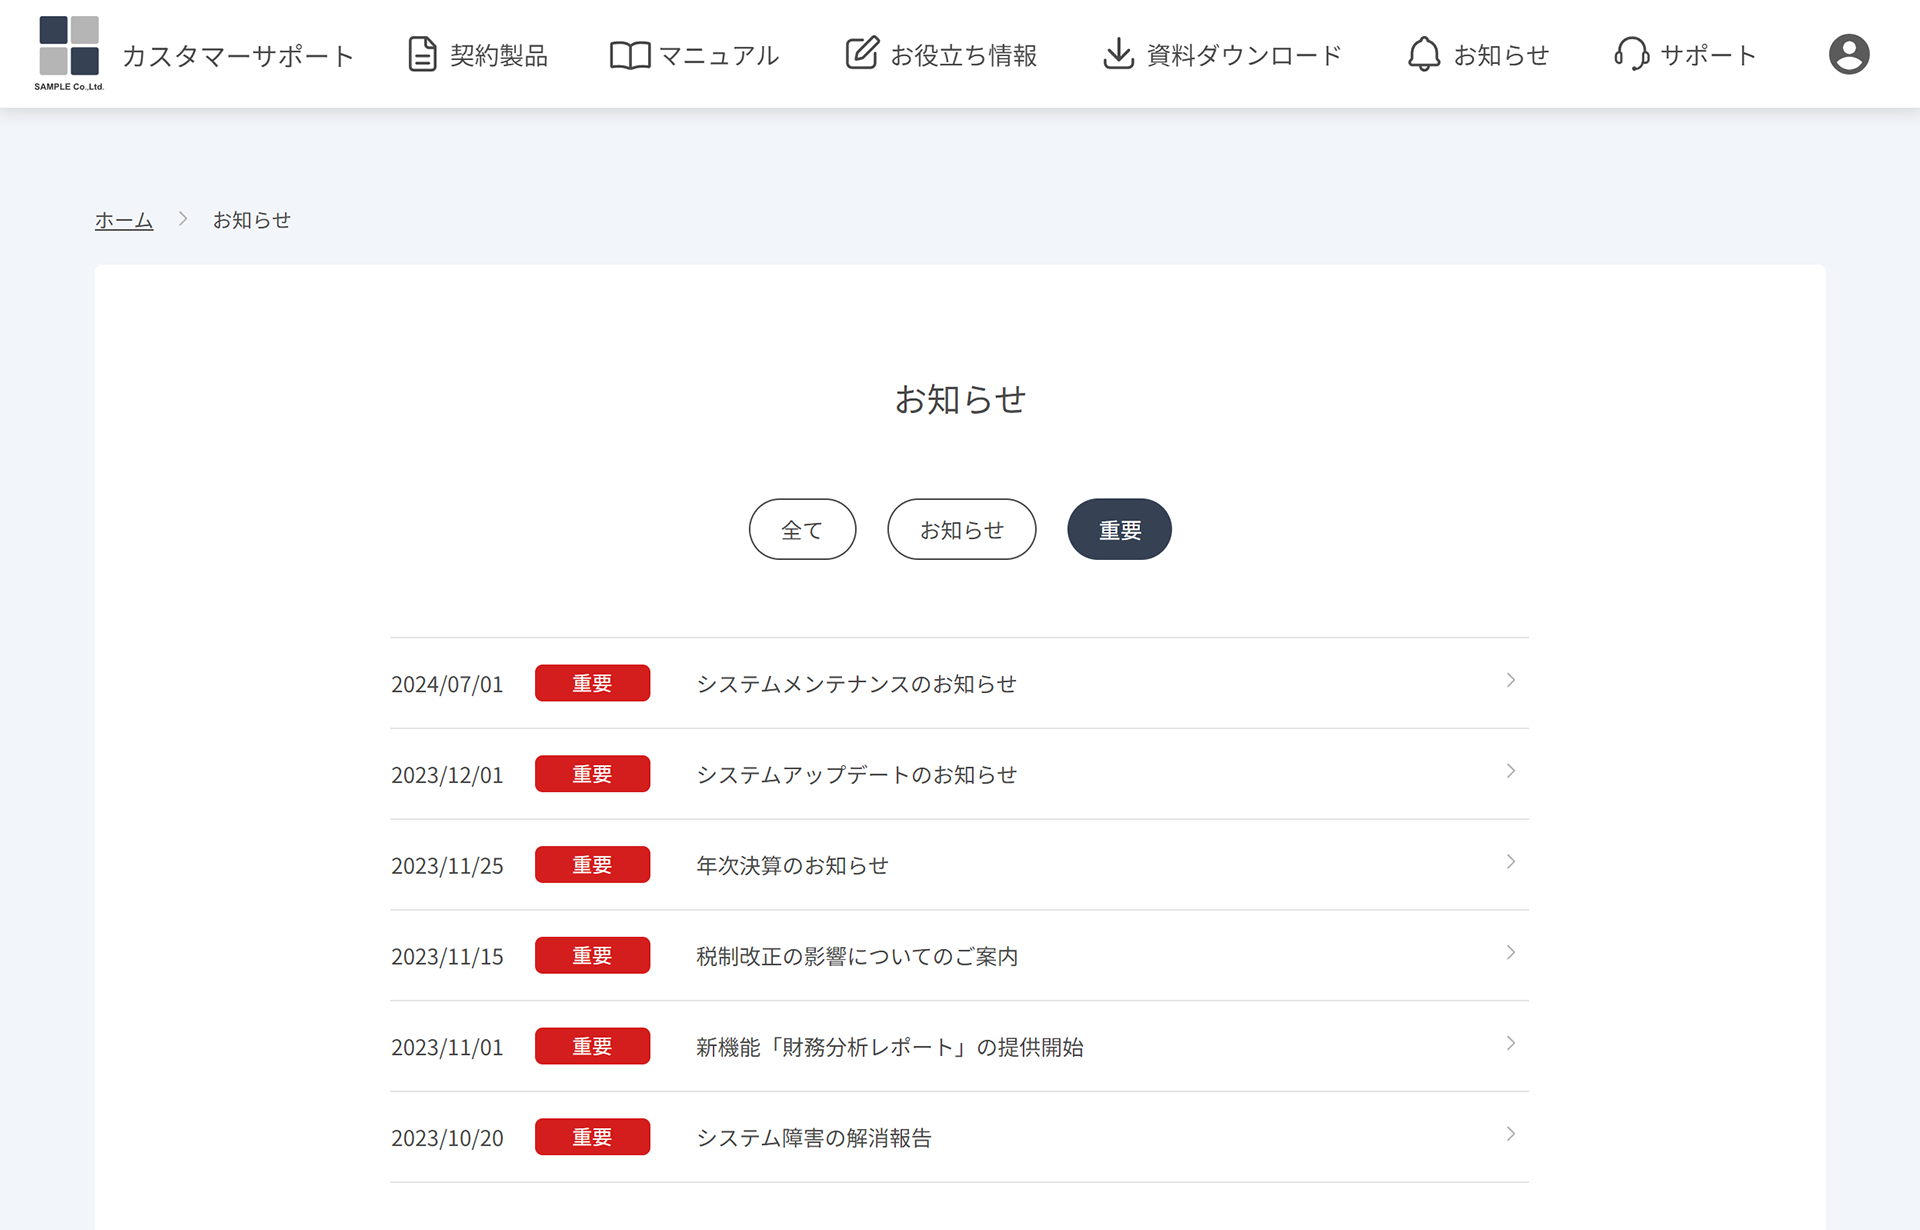Expand chevron for システム障害の解消報告 row
Image resolution: width=1920 pixels, height=1230 pixels.
click(1511, 1134)
